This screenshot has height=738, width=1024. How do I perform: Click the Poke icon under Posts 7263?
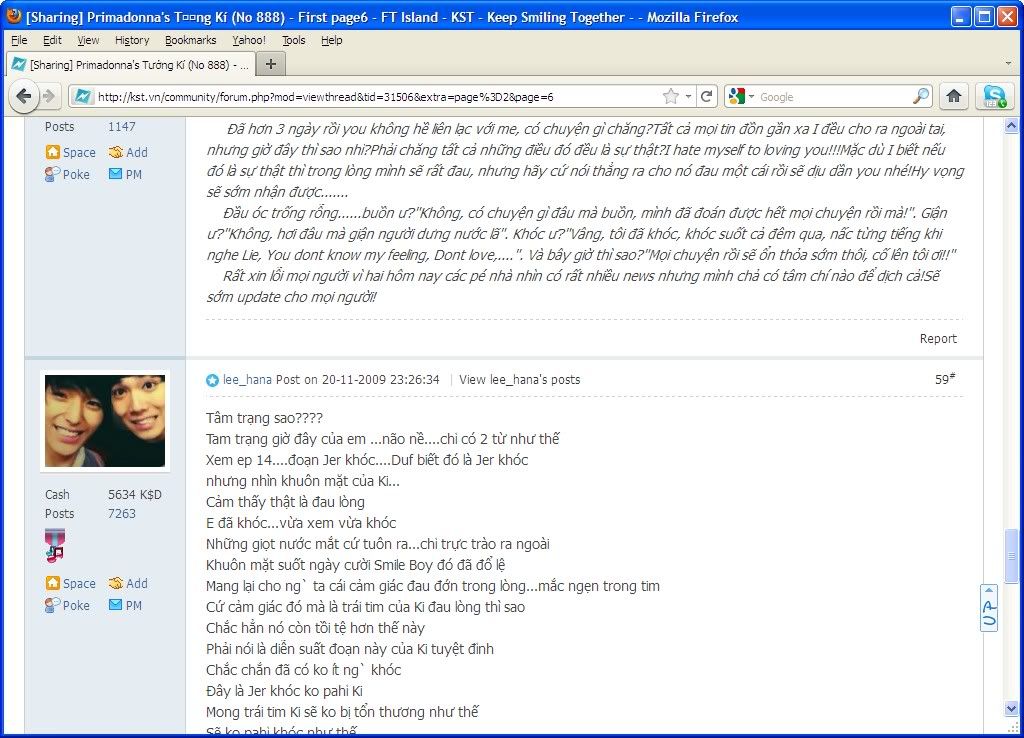coord(52,605)
